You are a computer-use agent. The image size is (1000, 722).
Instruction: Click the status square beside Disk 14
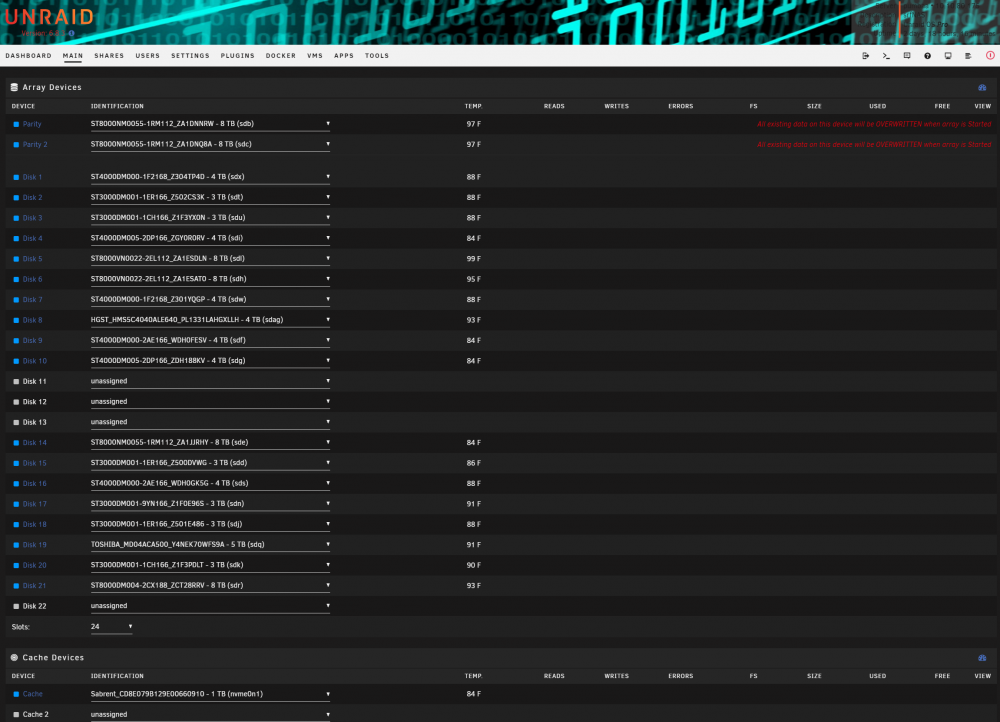pos(16,443)
